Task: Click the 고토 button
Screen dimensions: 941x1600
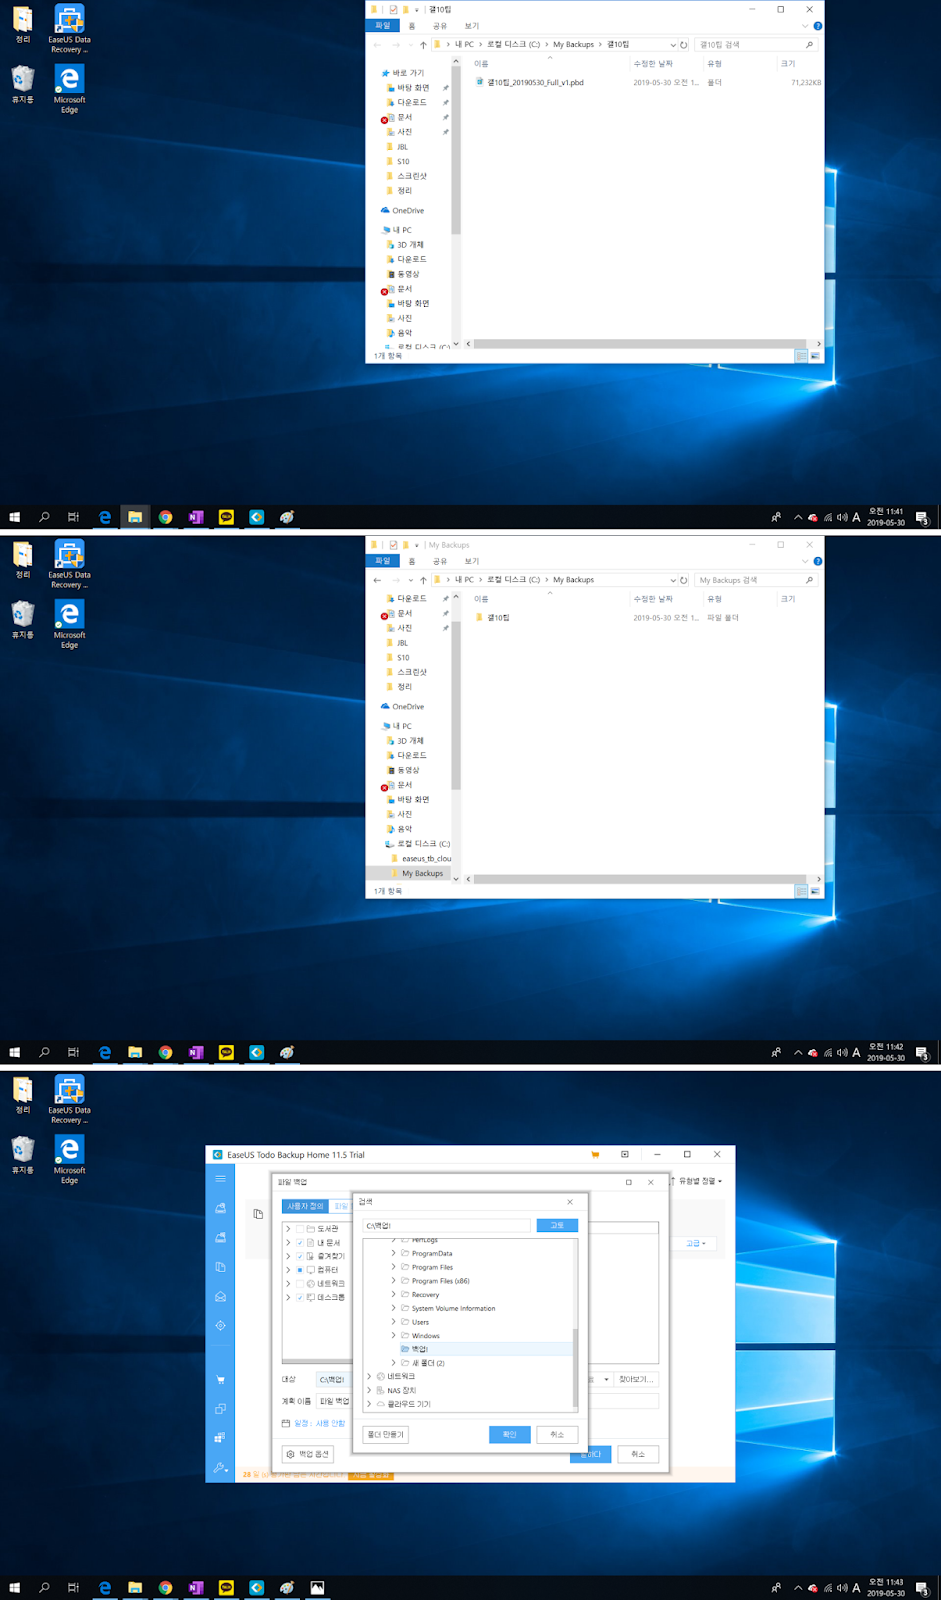Action: (x=557, y=1225)
